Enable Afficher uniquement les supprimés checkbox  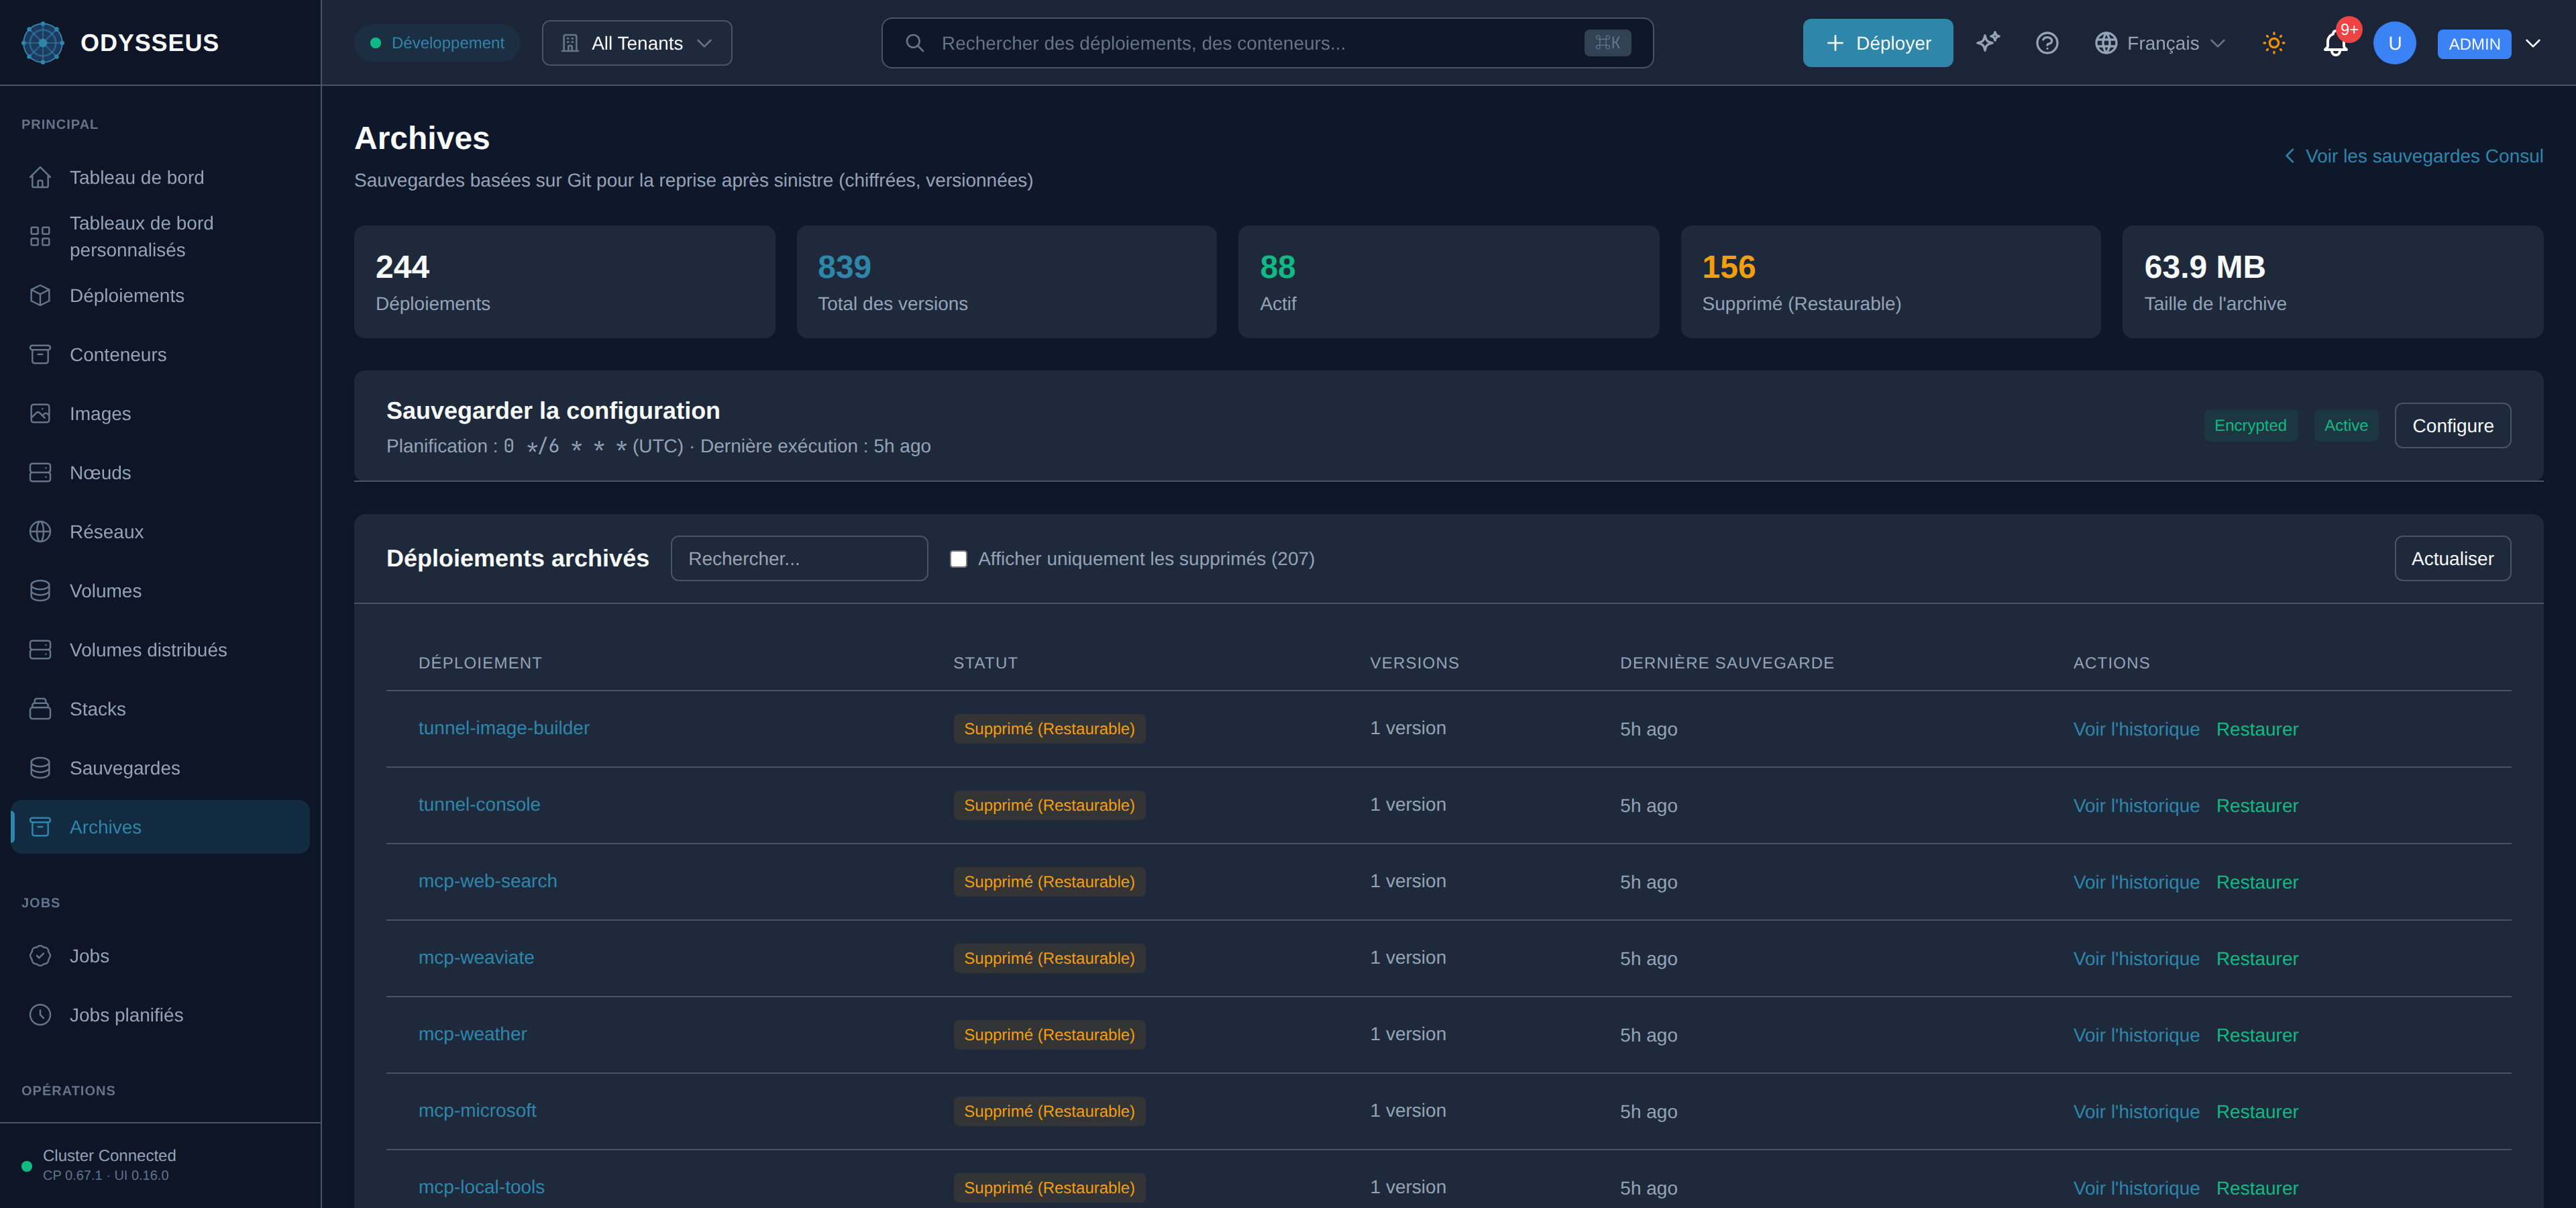click(x=958, y=559)
